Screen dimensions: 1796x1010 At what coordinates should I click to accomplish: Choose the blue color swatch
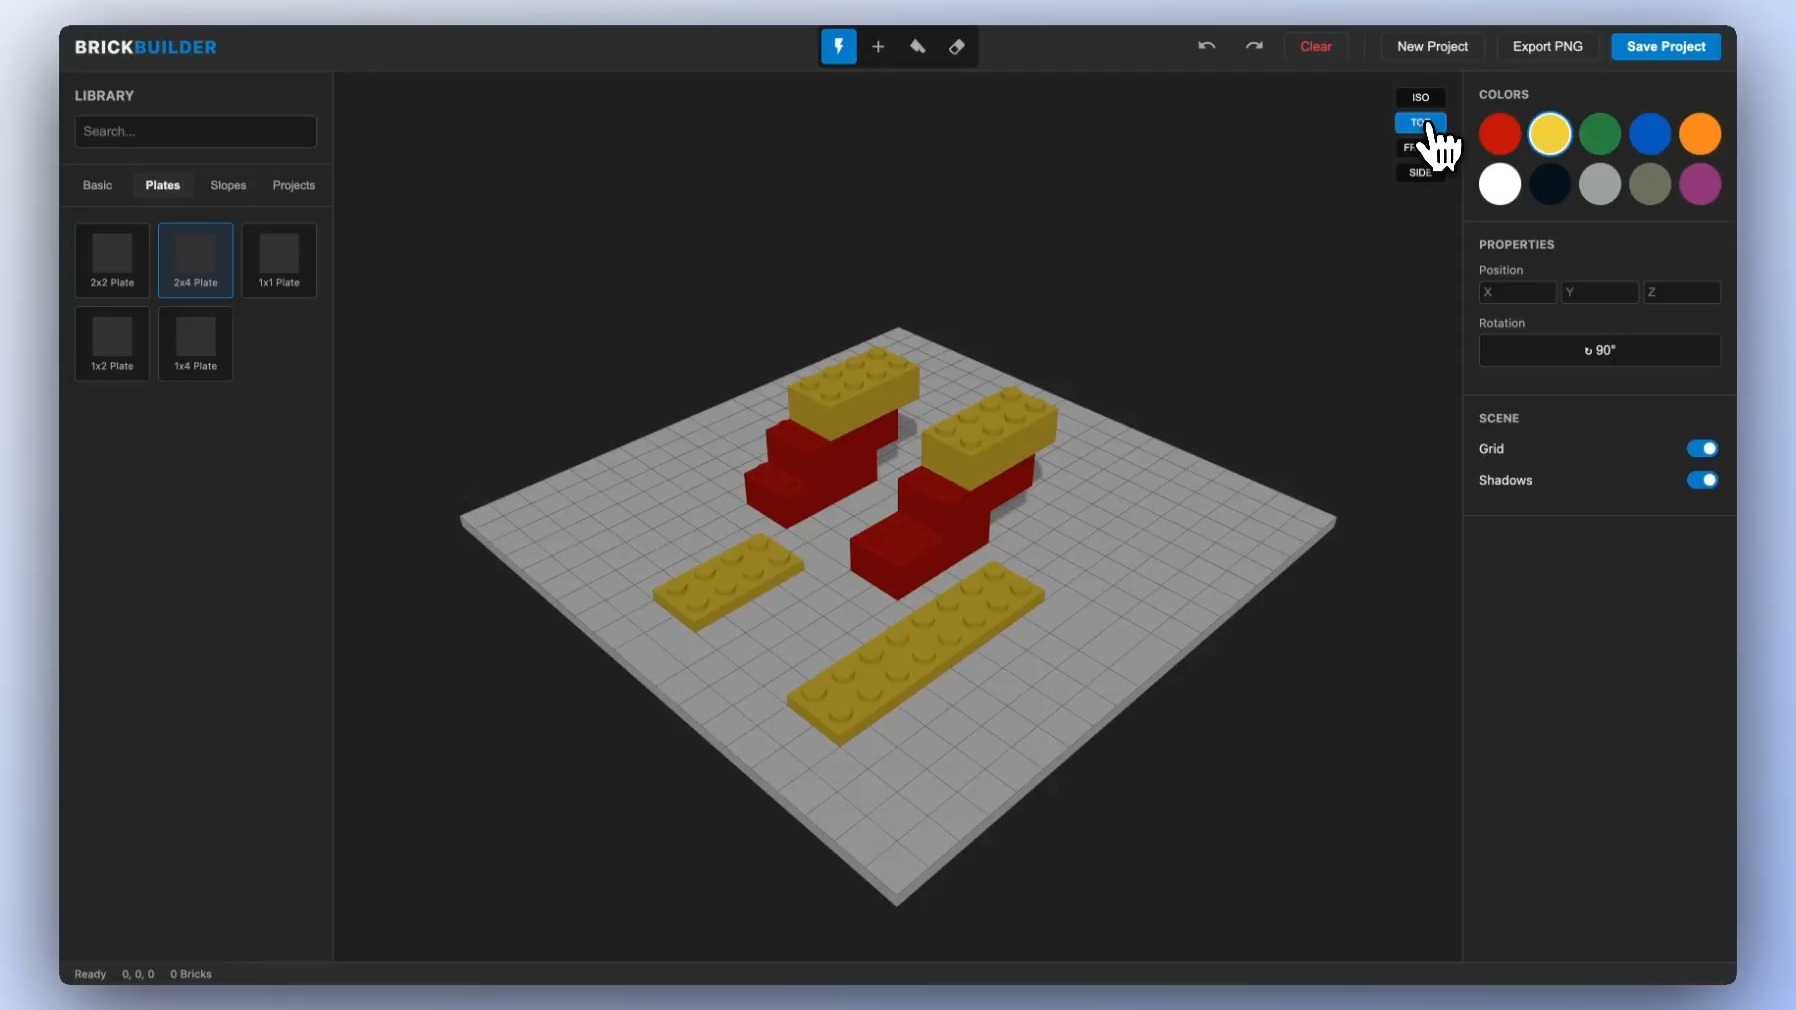pos(1650,134)
